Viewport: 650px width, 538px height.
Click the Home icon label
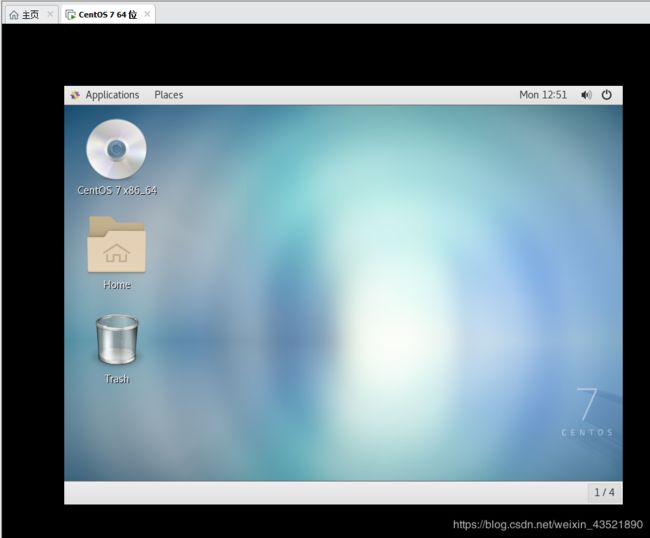pyautogui.click(x=117, y=285)
